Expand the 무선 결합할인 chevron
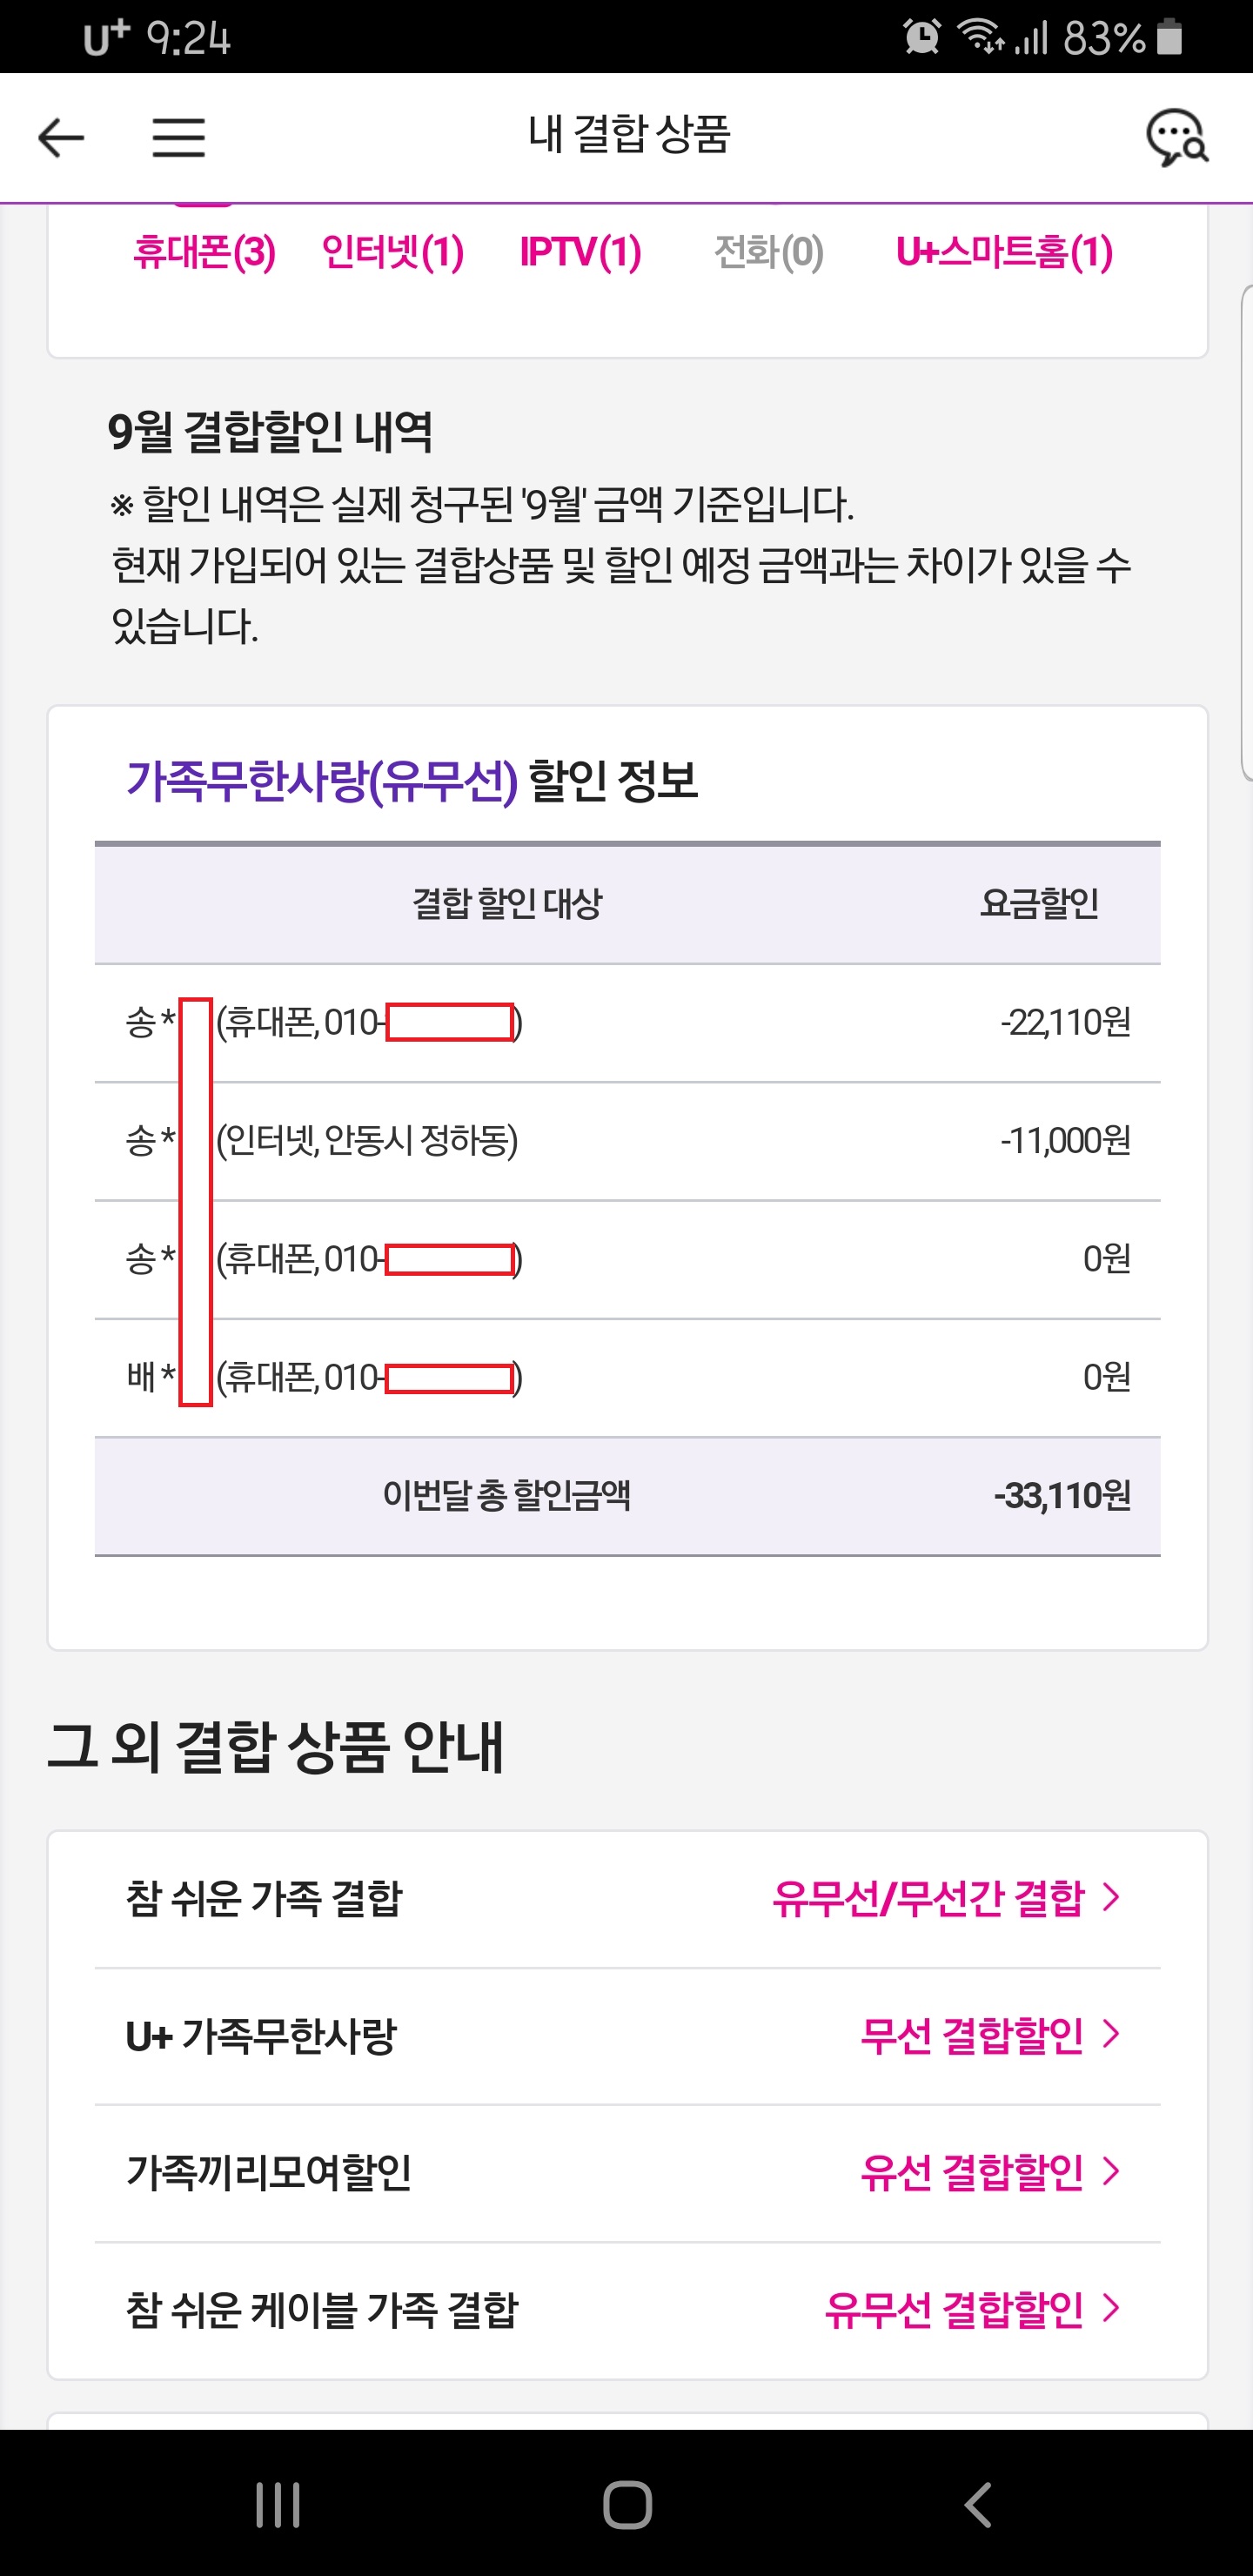The image size is (1253, 2576). click(x=1110, y=2034)
